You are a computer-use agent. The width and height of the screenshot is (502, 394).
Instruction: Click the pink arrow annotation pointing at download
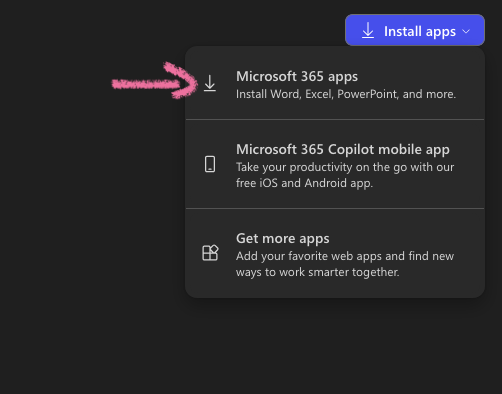coord(154,80)
